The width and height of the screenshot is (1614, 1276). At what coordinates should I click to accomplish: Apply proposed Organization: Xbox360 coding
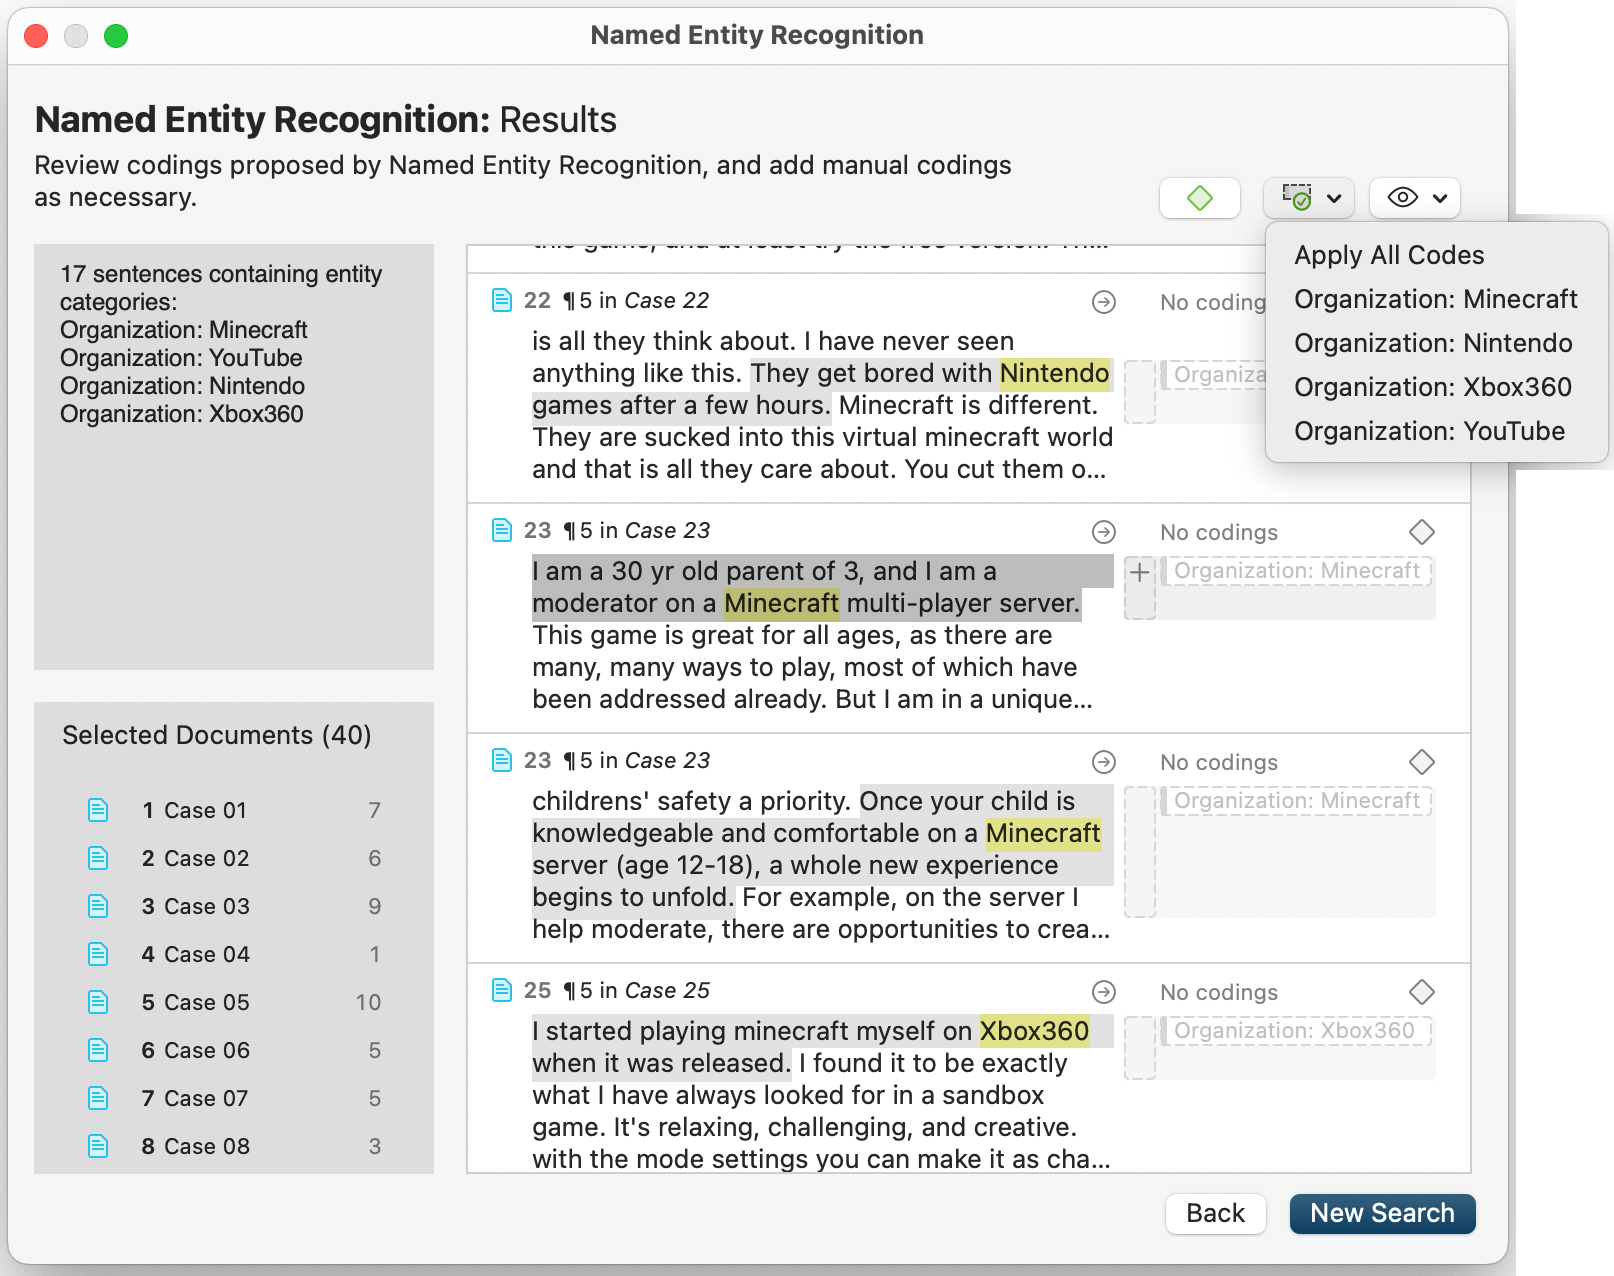(x=1294, y=1031)
